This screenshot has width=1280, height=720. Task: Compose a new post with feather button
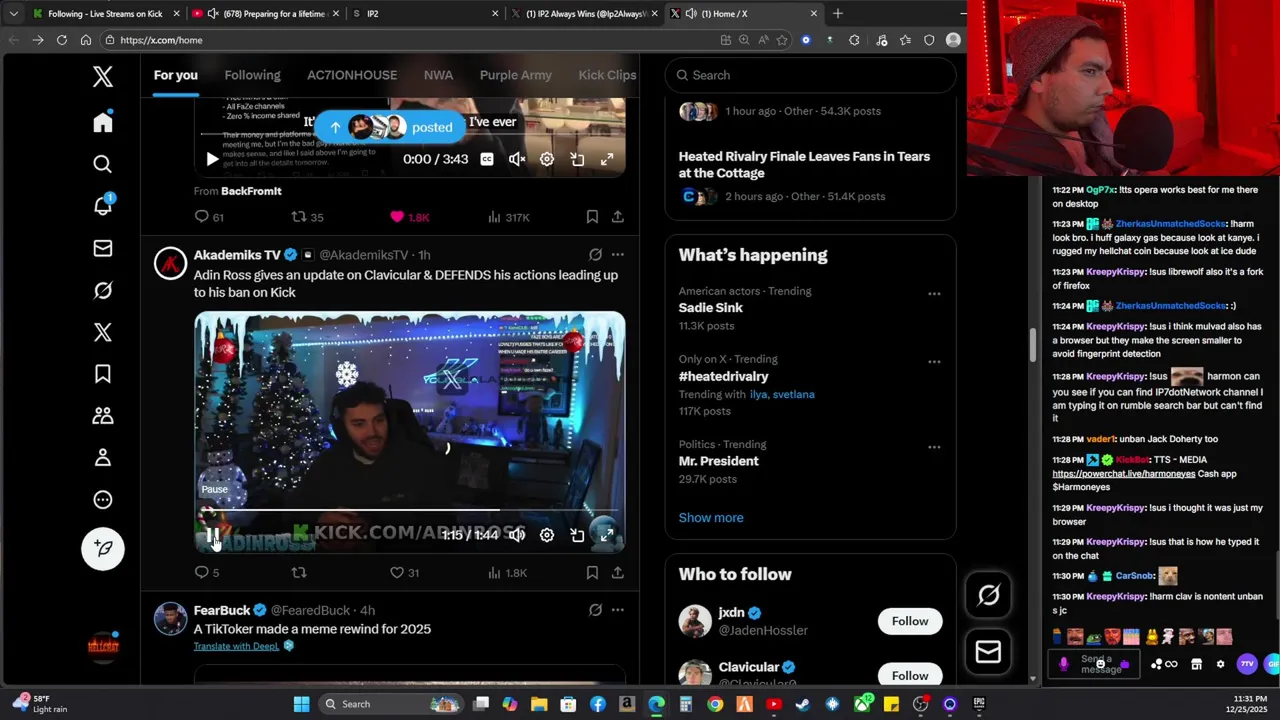click(103, 548)
